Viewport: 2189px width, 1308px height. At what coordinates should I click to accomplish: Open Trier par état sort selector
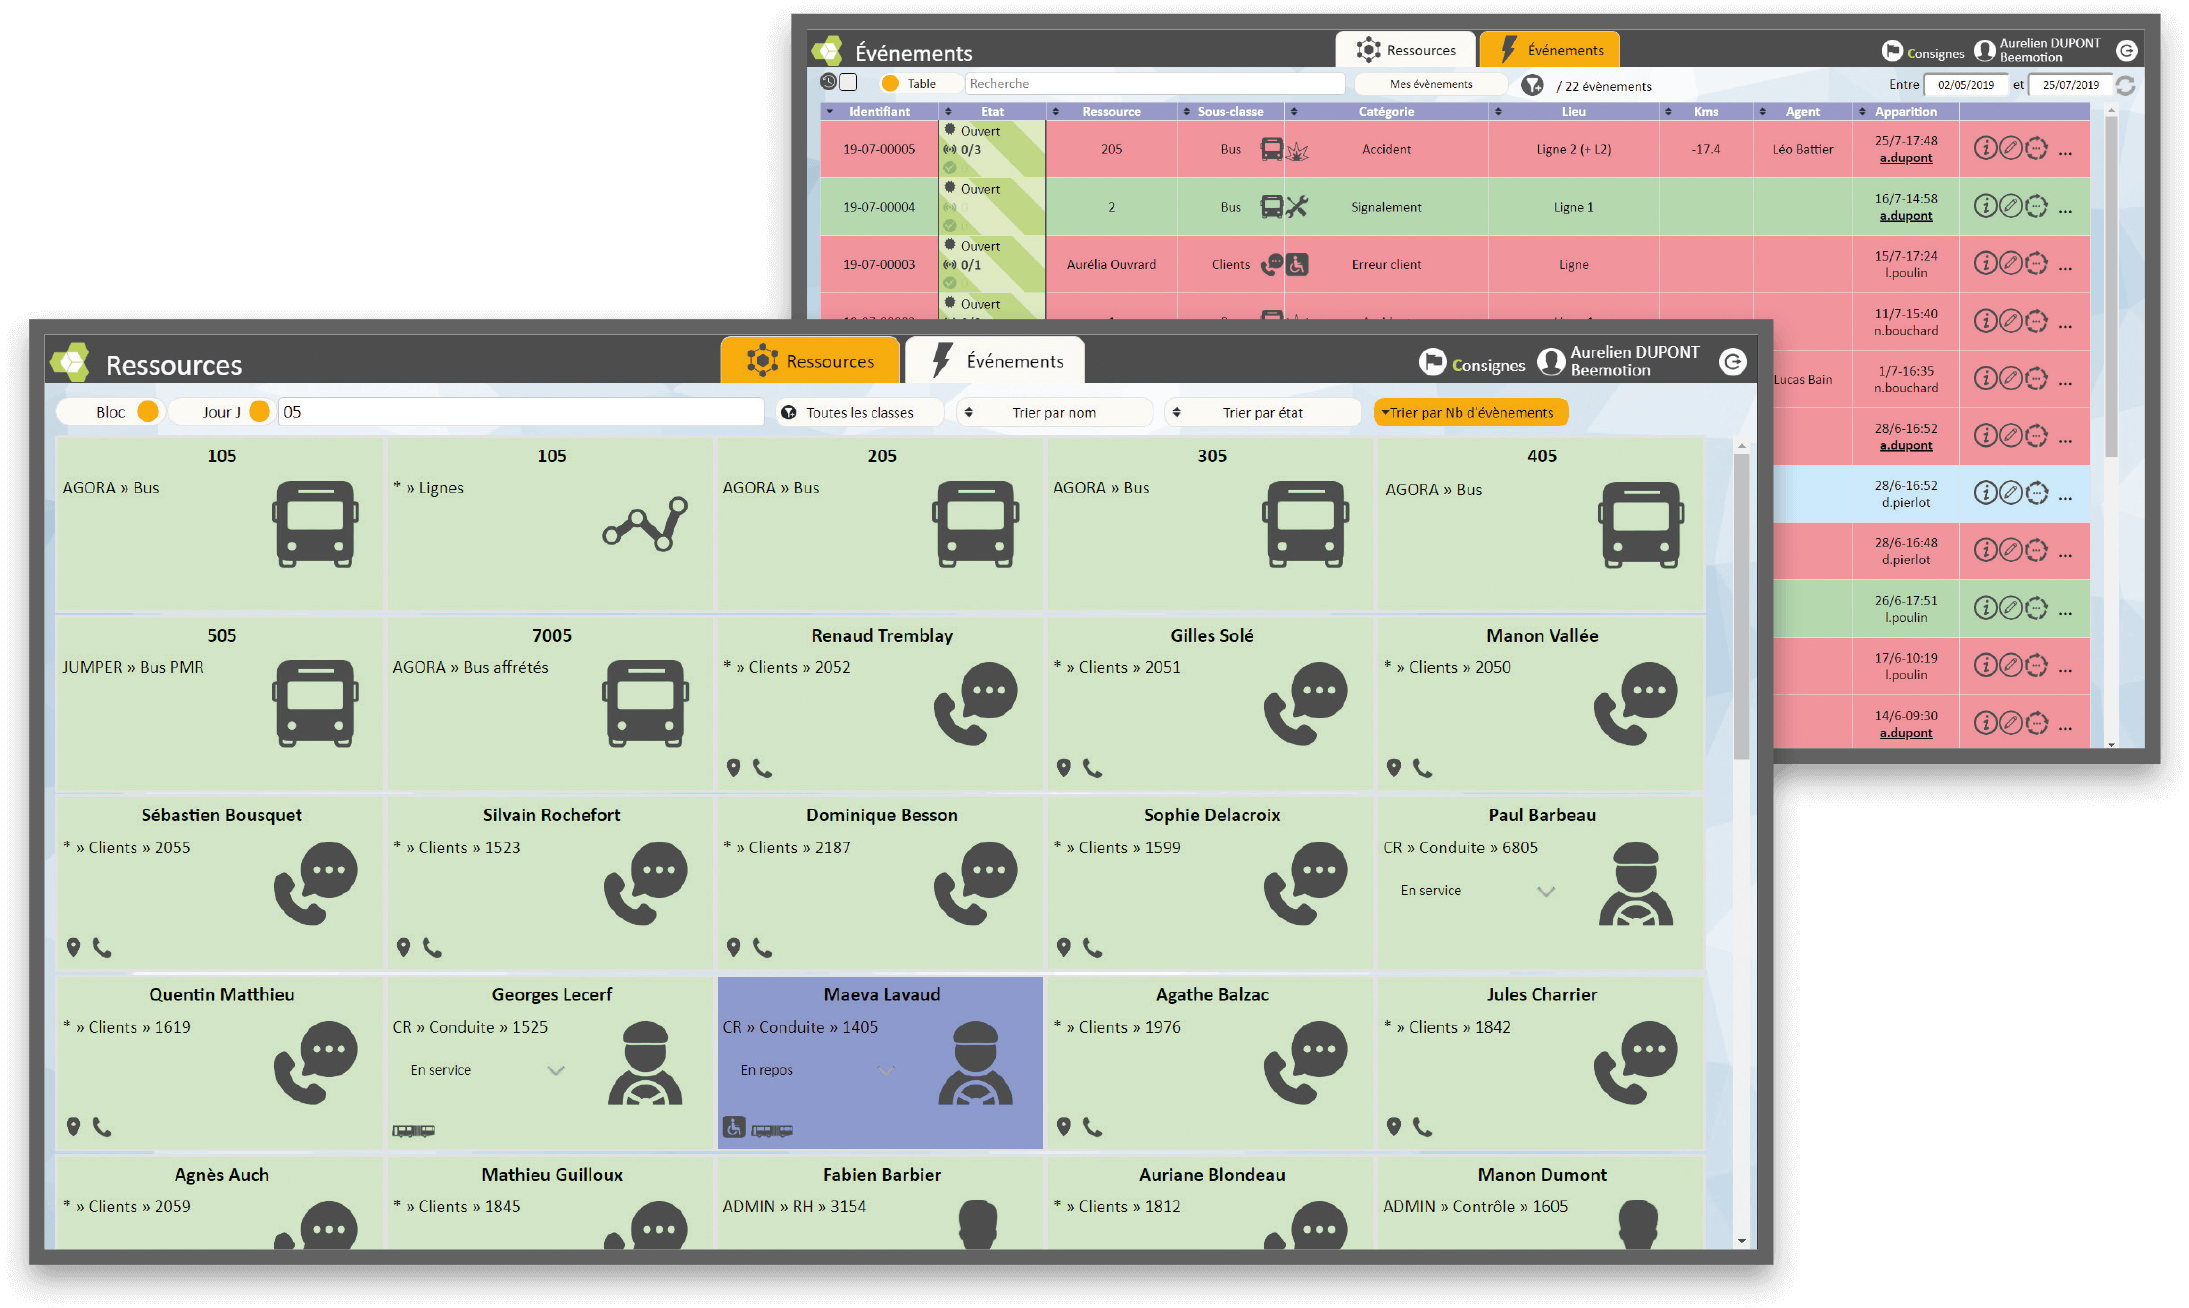(x=1262, y=412)
